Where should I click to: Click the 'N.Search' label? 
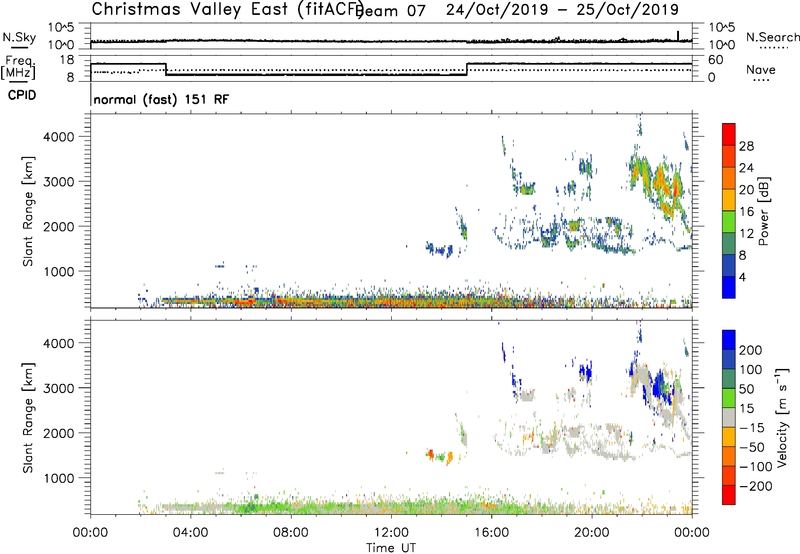[772, 37]
